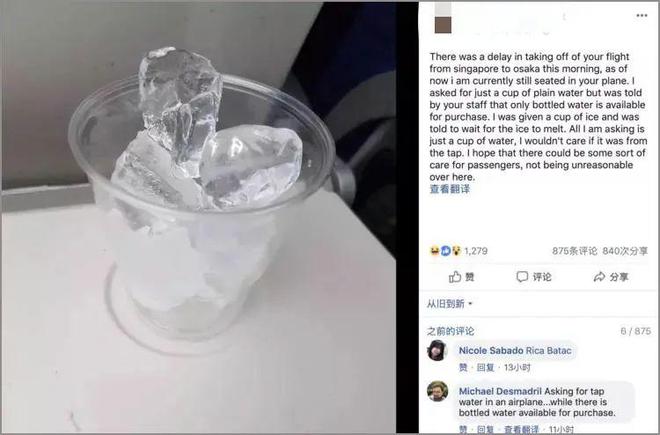Image resolution: width=660 pixels, height=435 pixels.
Task: Open the 840次分享 shares count
Action: pos(625,251)
